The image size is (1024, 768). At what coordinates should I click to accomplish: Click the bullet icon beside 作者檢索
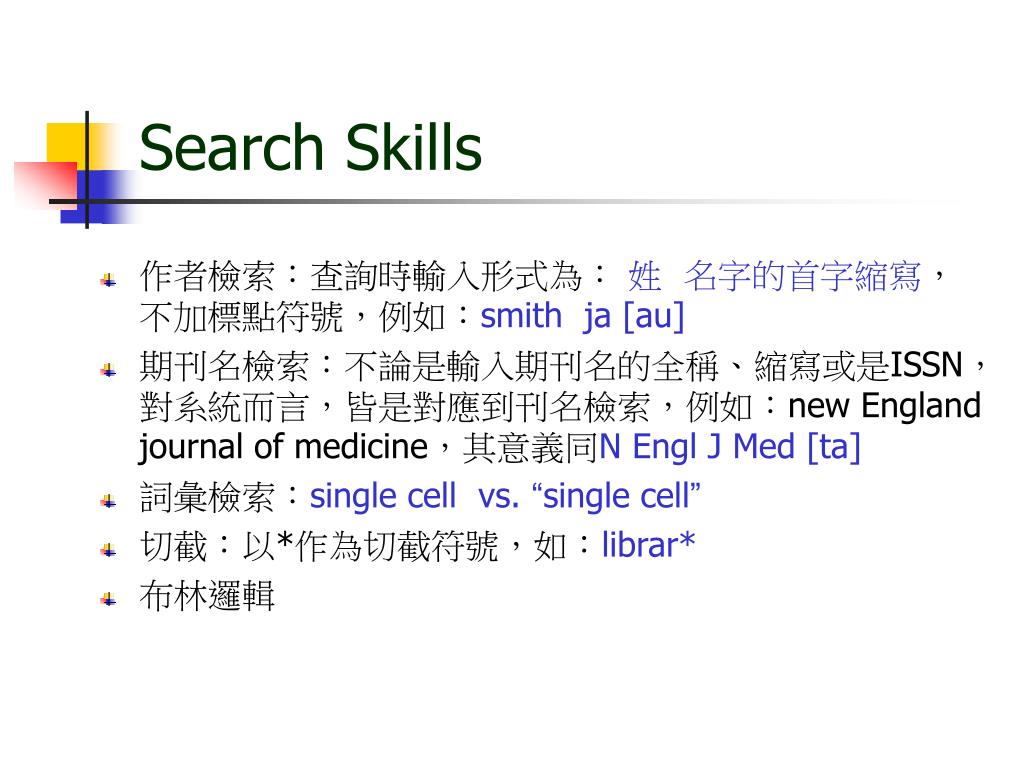point(108,281)
